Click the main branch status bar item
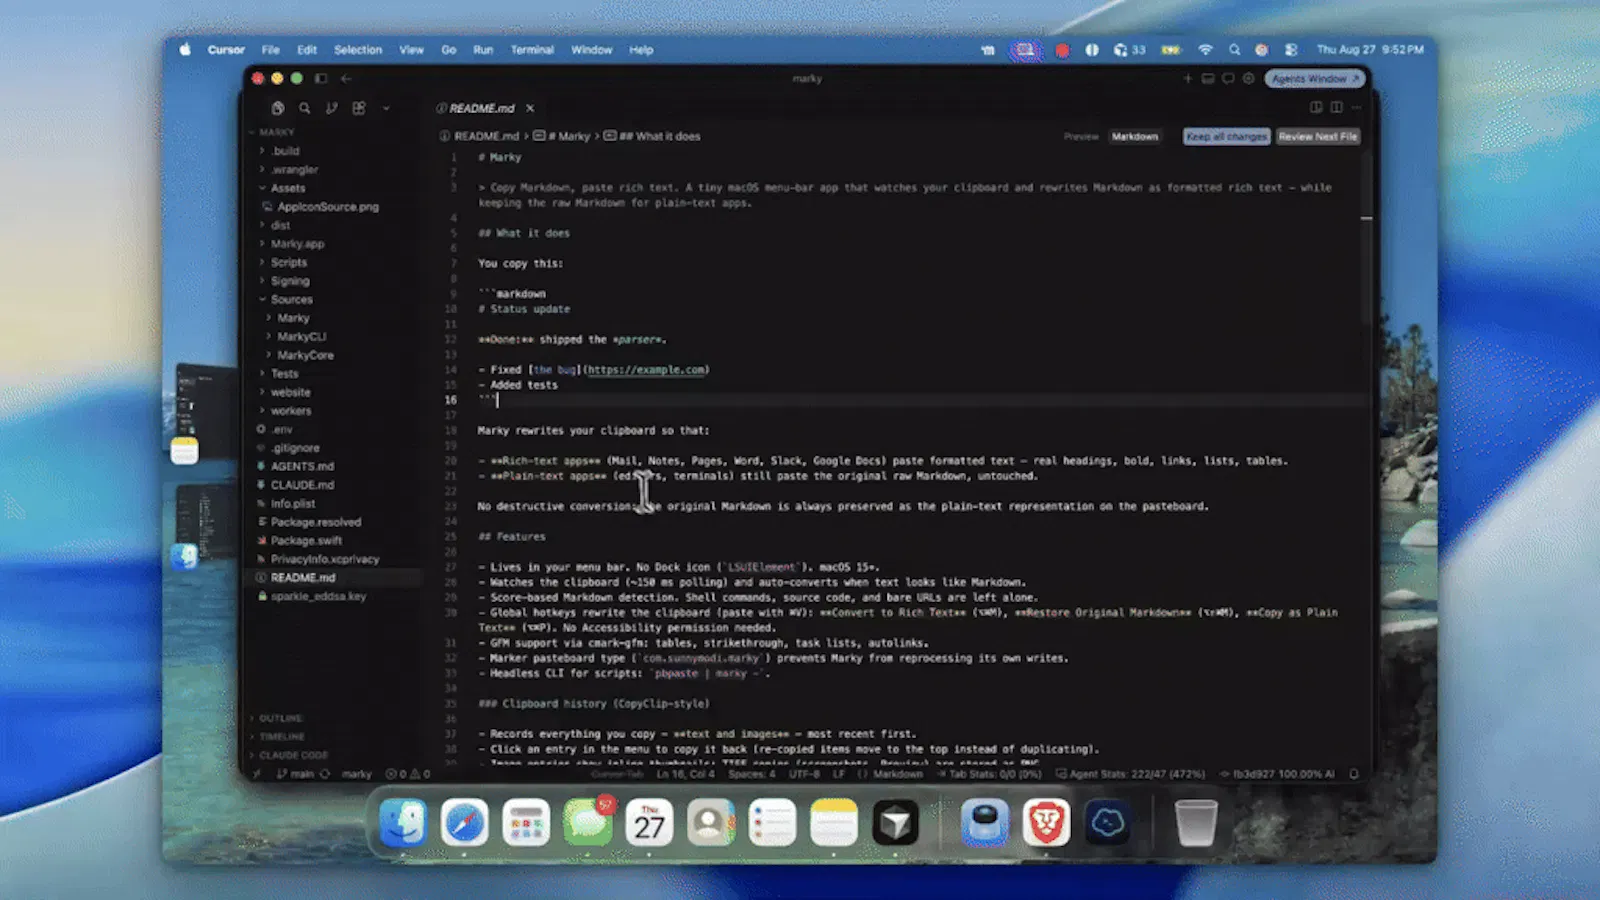 point(296,774)
